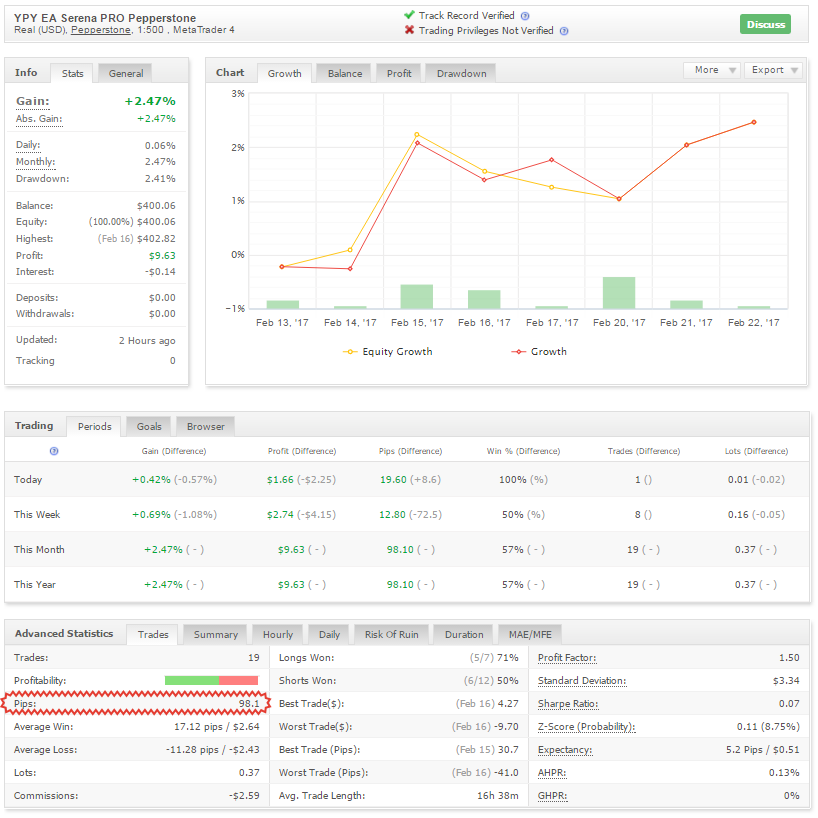Screen dimensions: 818x818
Task: Click the This Year row label
Action: [x=34, y=584]
